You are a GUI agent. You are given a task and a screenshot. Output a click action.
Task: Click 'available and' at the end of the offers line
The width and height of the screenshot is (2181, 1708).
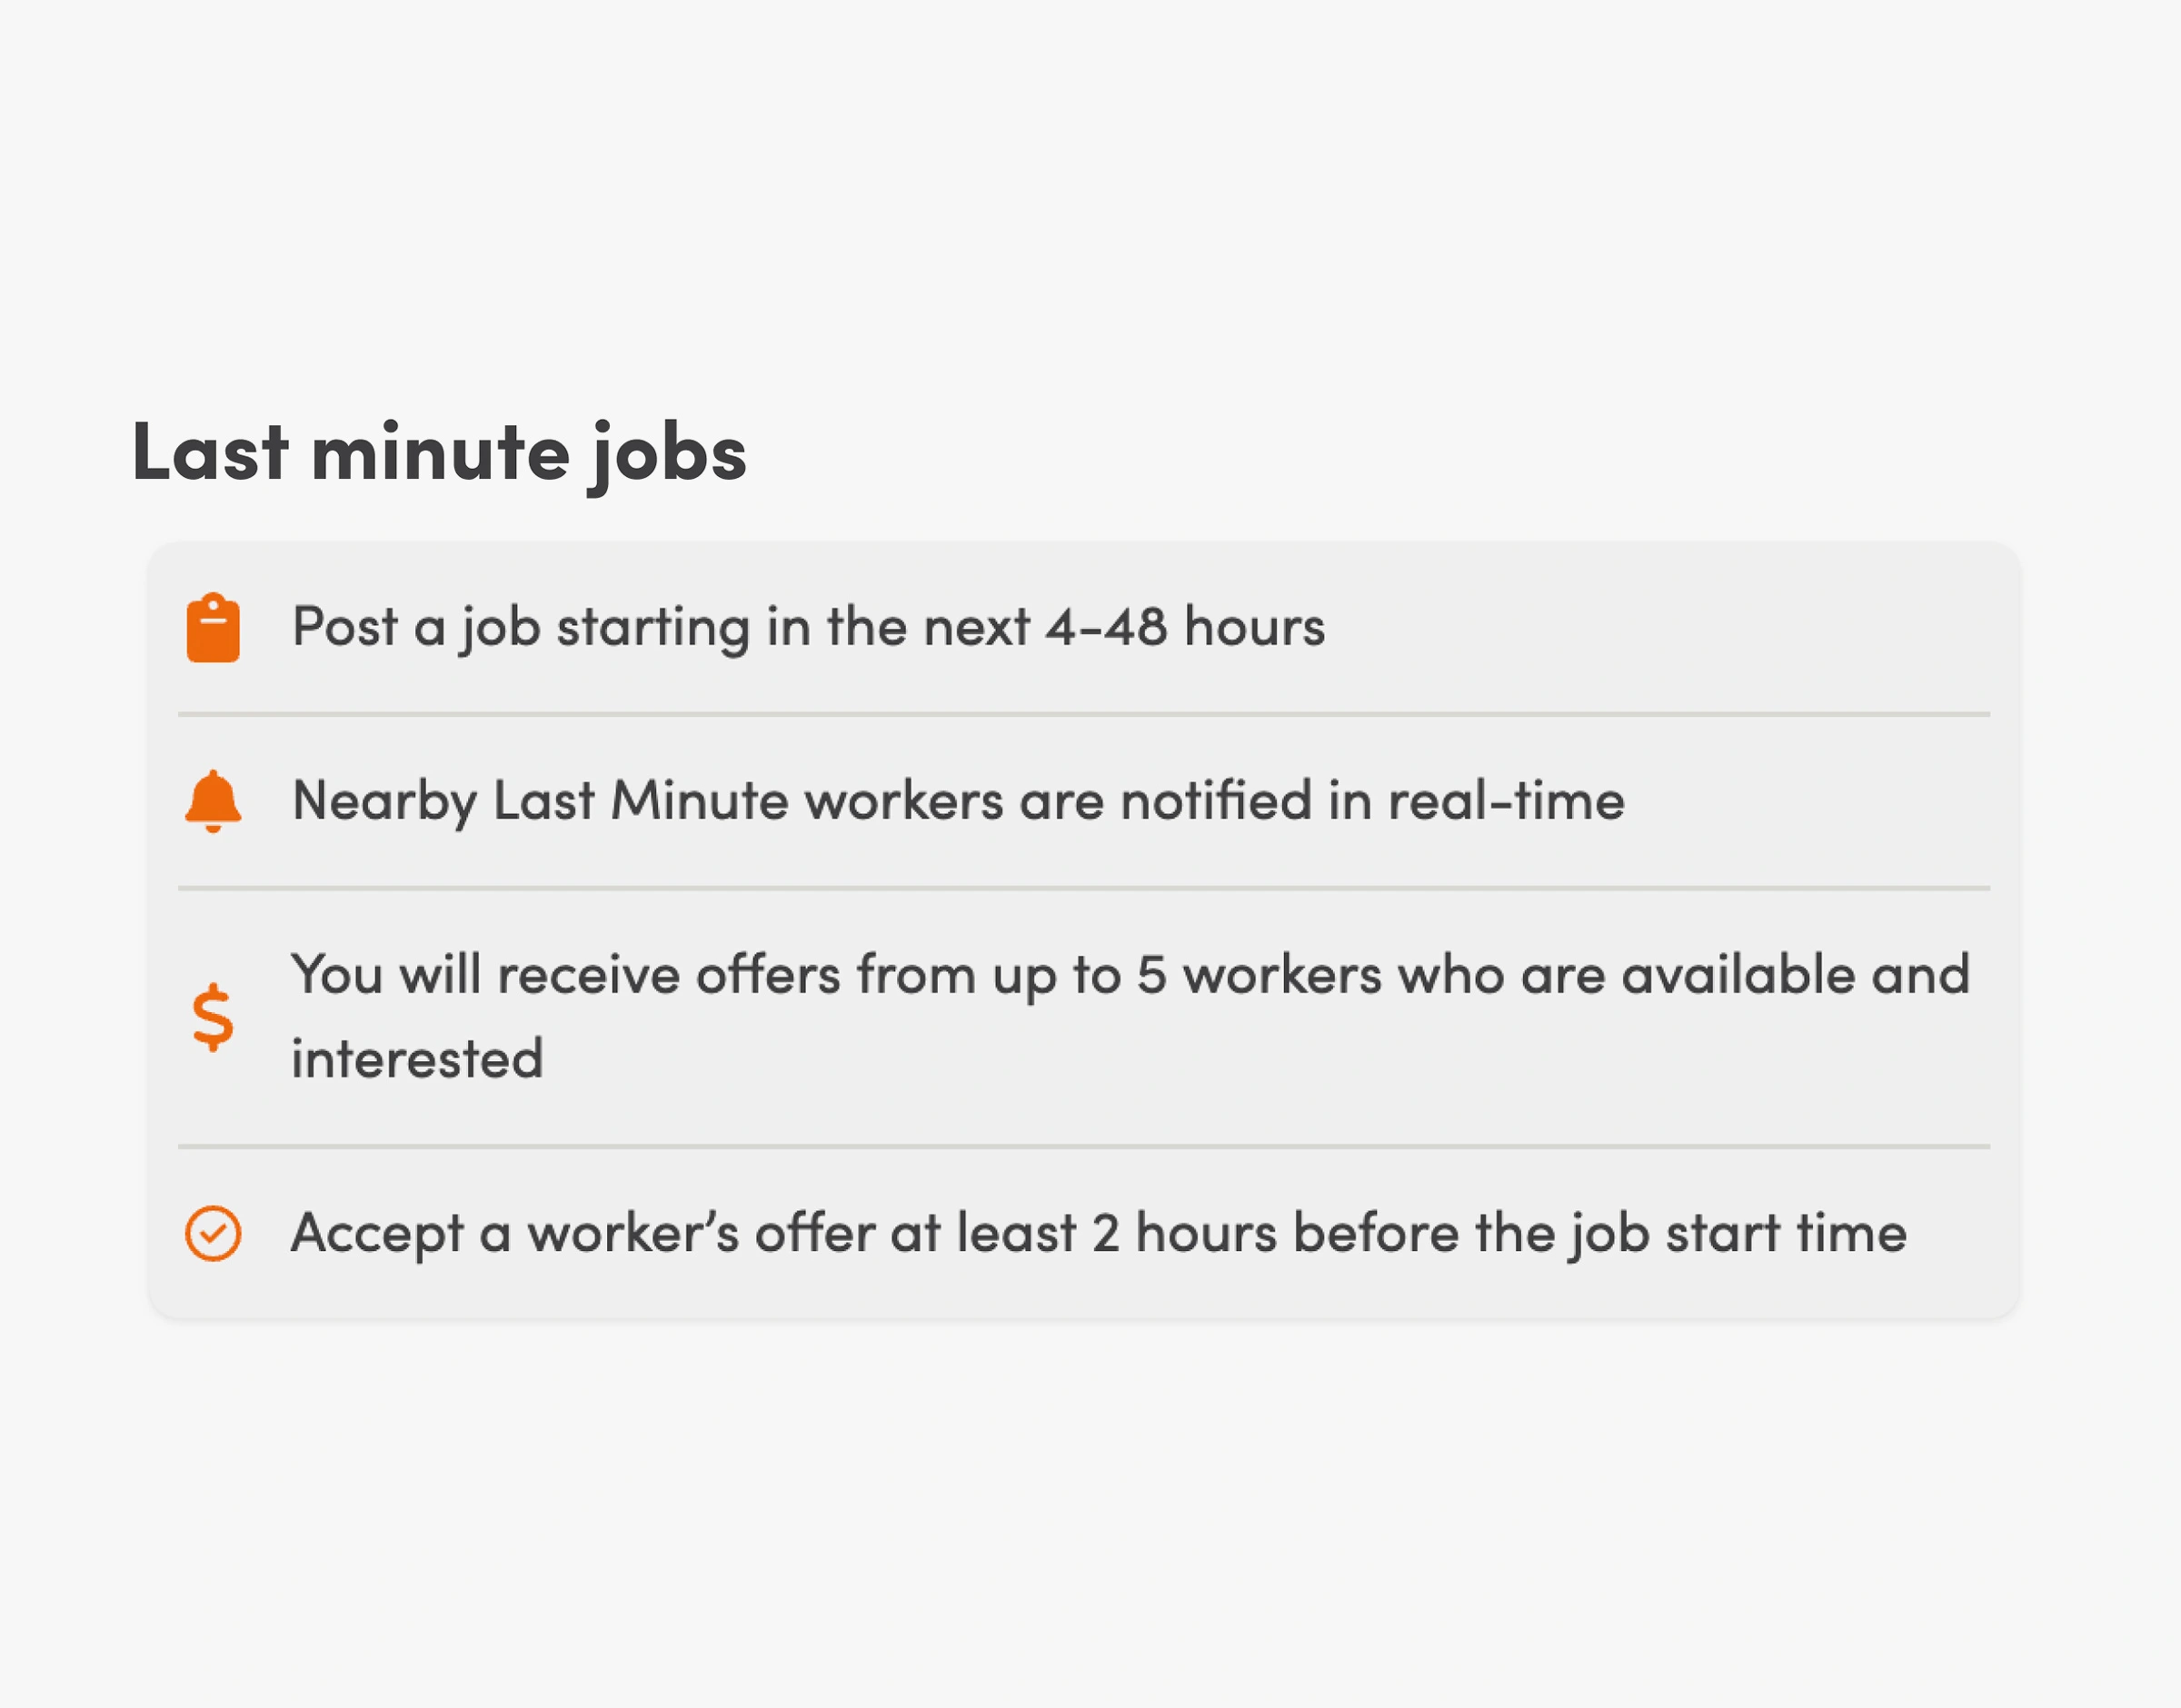coord(1796,975)
